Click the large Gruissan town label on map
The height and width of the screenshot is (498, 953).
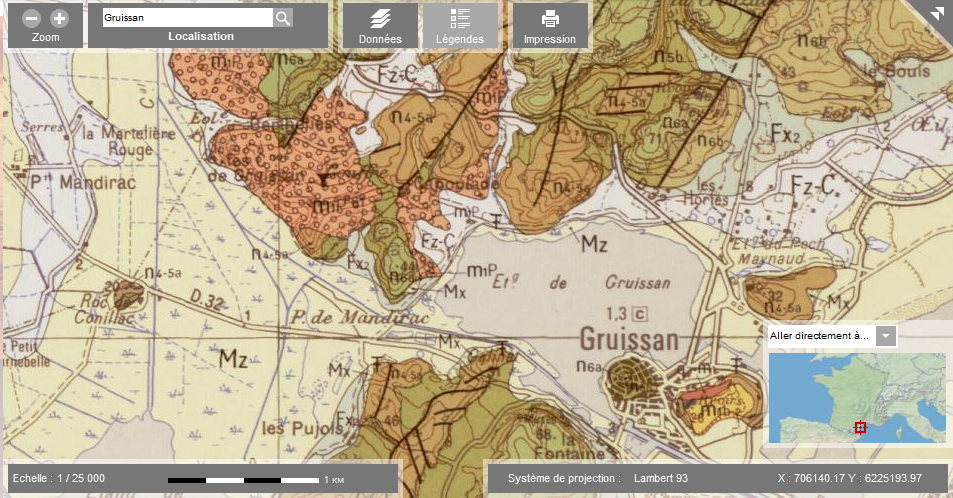point(626,337)
